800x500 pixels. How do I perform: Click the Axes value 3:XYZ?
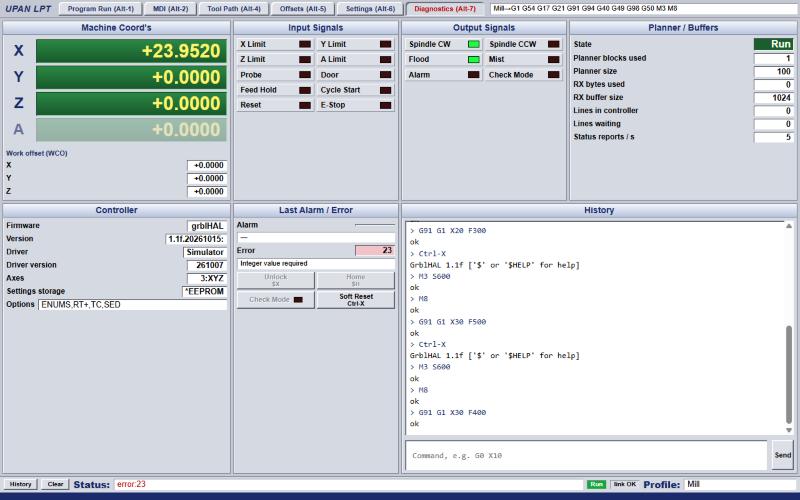click(207, 279)
